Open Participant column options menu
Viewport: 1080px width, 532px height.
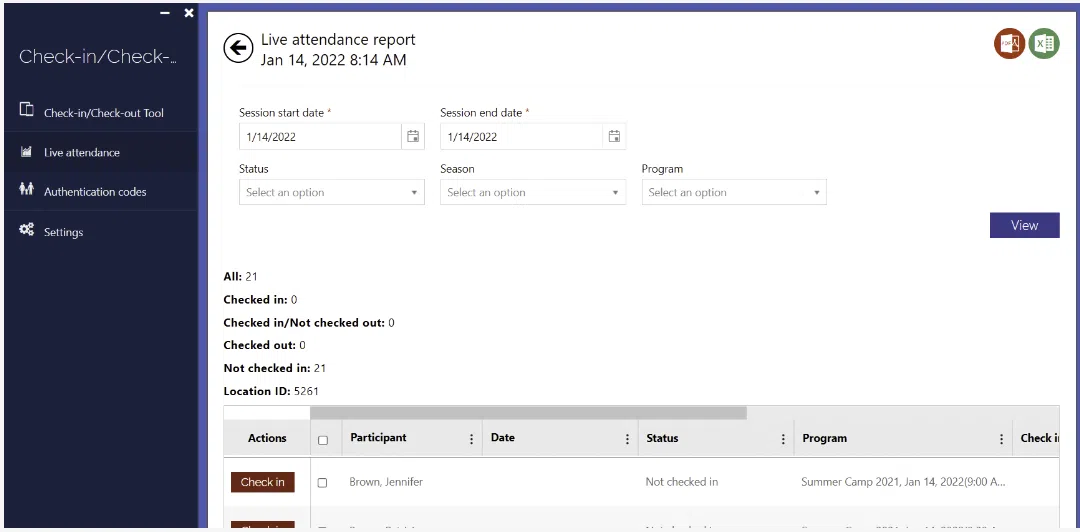click(471, 439)
